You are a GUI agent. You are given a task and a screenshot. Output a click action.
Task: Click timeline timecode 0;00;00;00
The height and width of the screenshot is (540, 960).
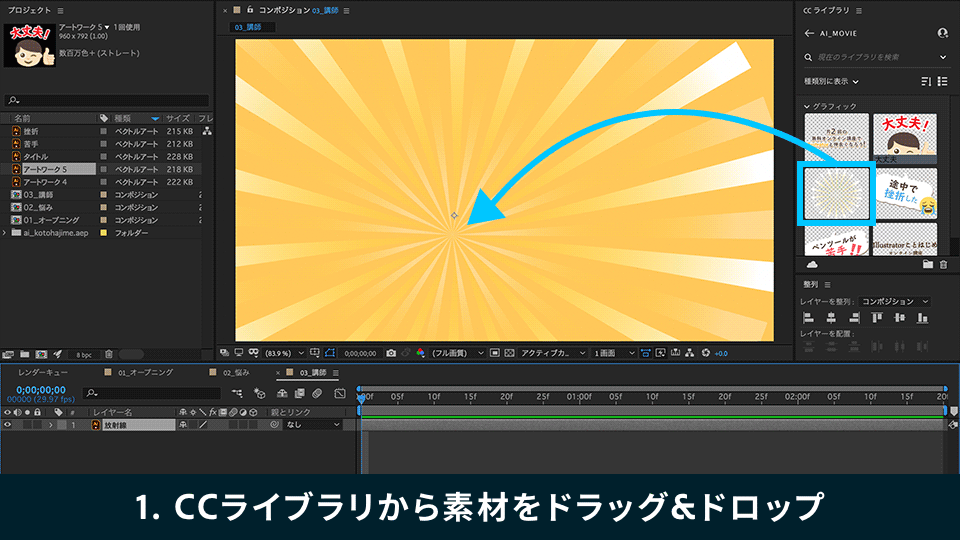coord(41,389)
